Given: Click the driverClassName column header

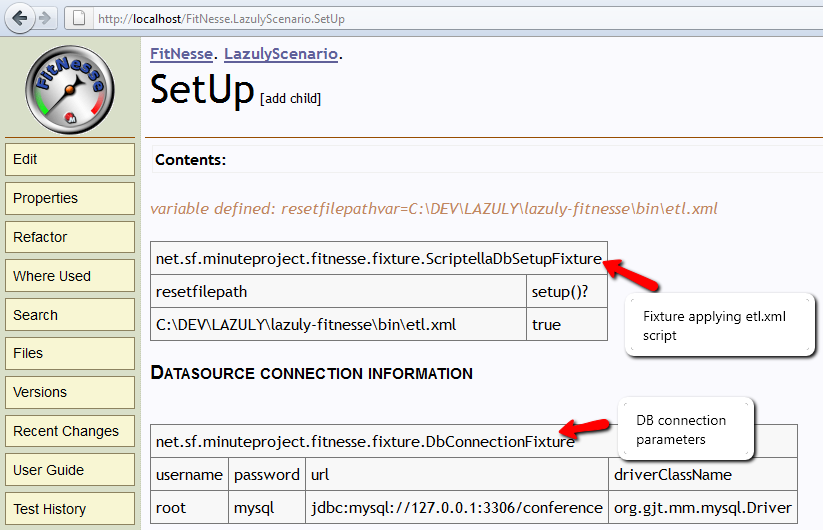Looking at the screenshot, I should (703, 474).
